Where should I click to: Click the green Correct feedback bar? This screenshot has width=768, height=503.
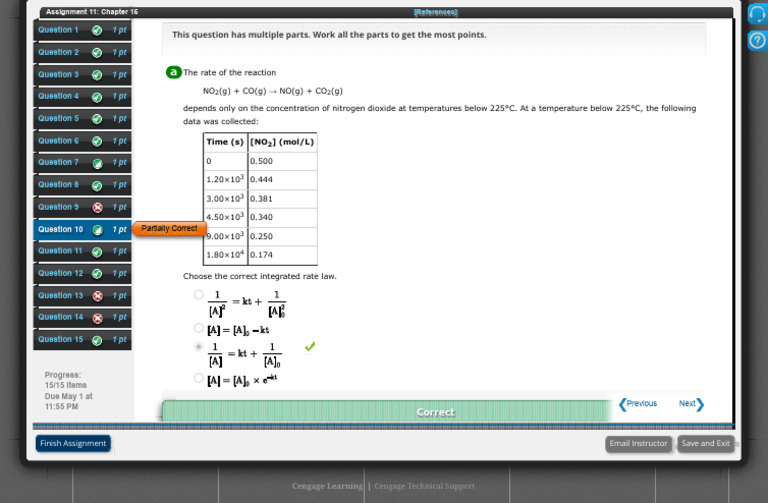pos(386,411)
